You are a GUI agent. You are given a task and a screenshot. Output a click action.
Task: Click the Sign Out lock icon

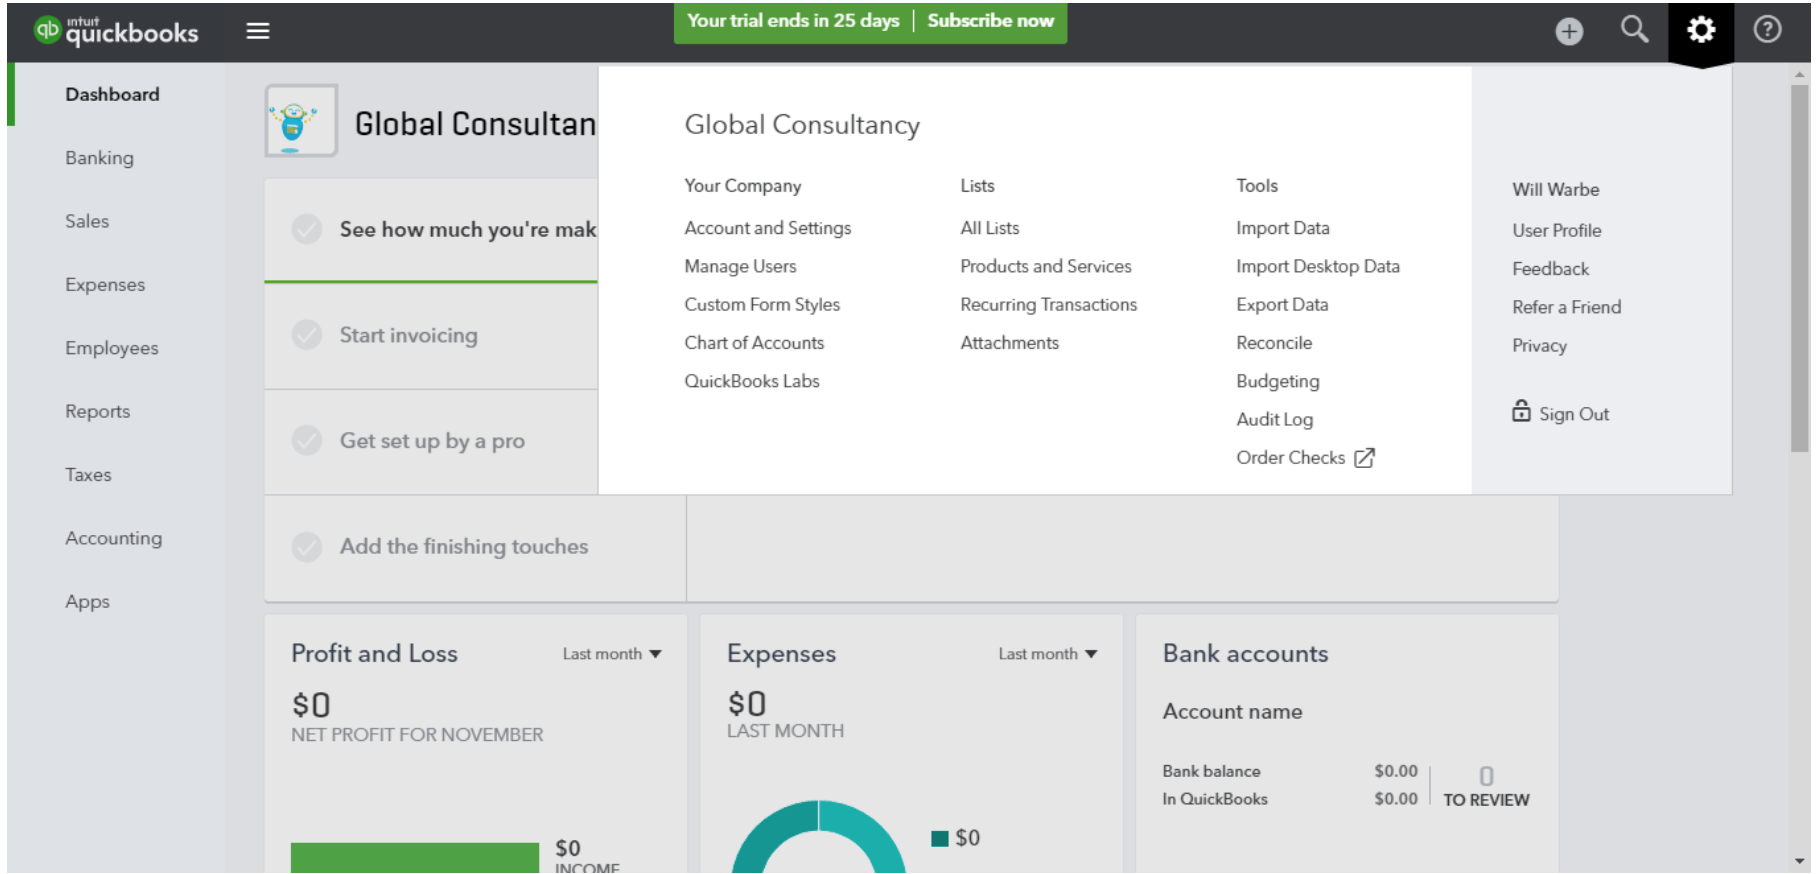pos(1521,411)
